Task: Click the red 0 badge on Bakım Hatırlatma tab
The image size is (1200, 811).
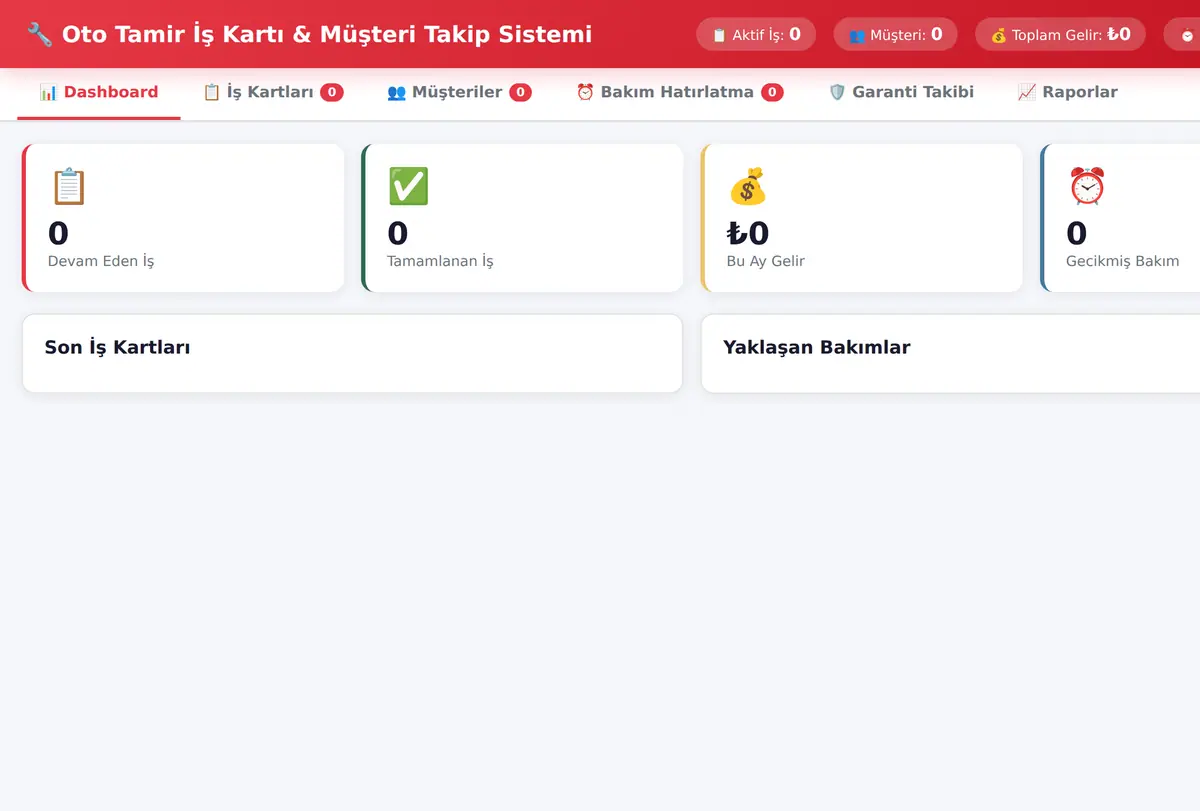Action: (x=772, y=92)
